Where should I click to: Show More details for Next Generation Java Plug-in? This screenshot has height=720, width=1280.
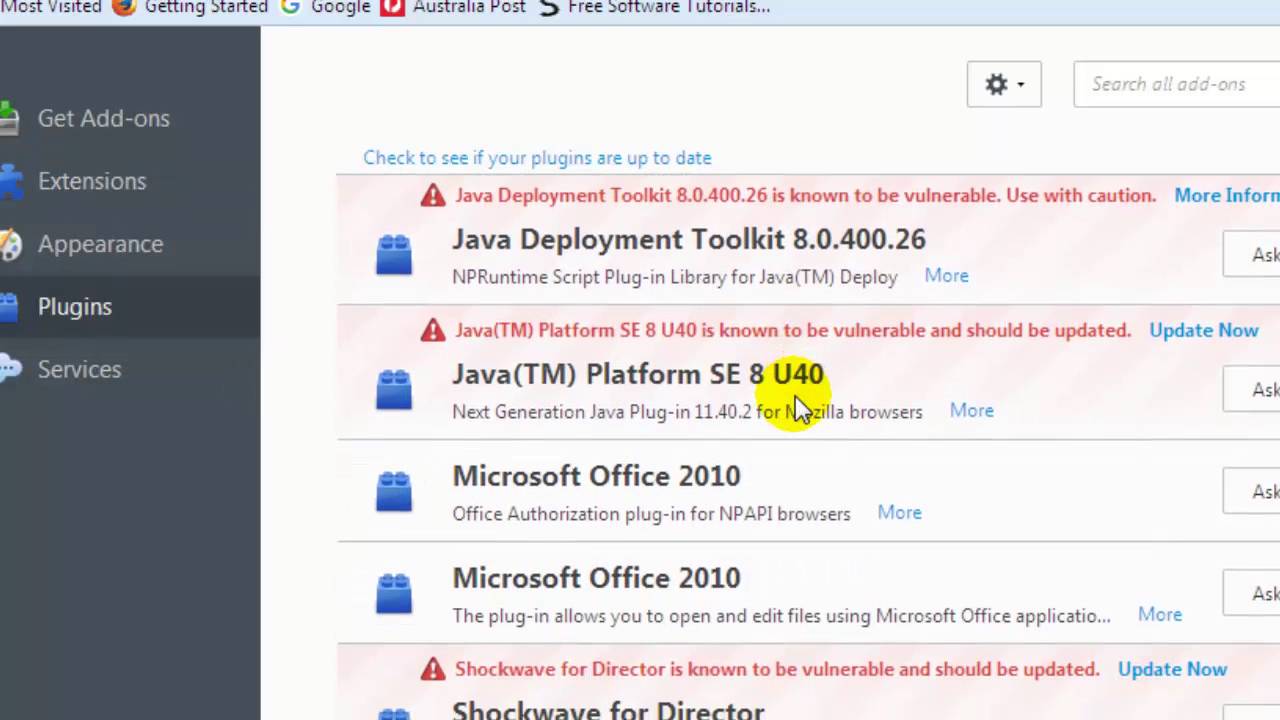(972, 411)
